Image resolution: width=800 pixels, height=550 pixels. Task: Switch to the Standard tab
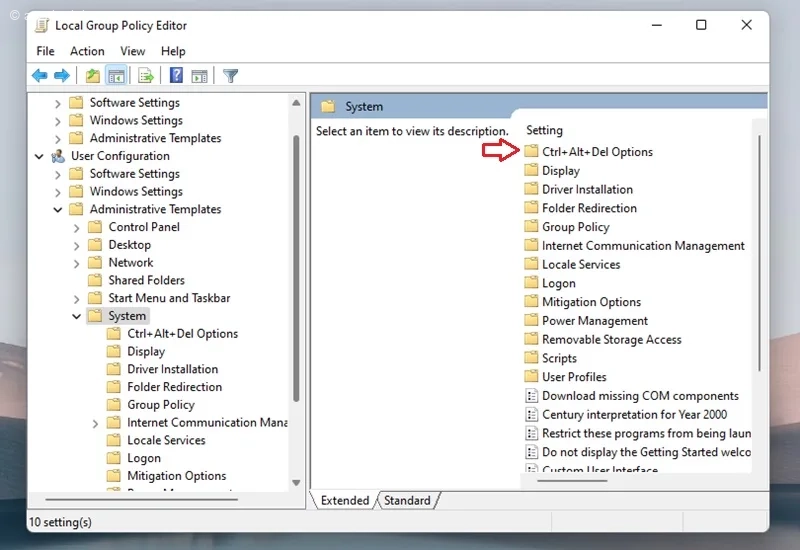(407, 501)
